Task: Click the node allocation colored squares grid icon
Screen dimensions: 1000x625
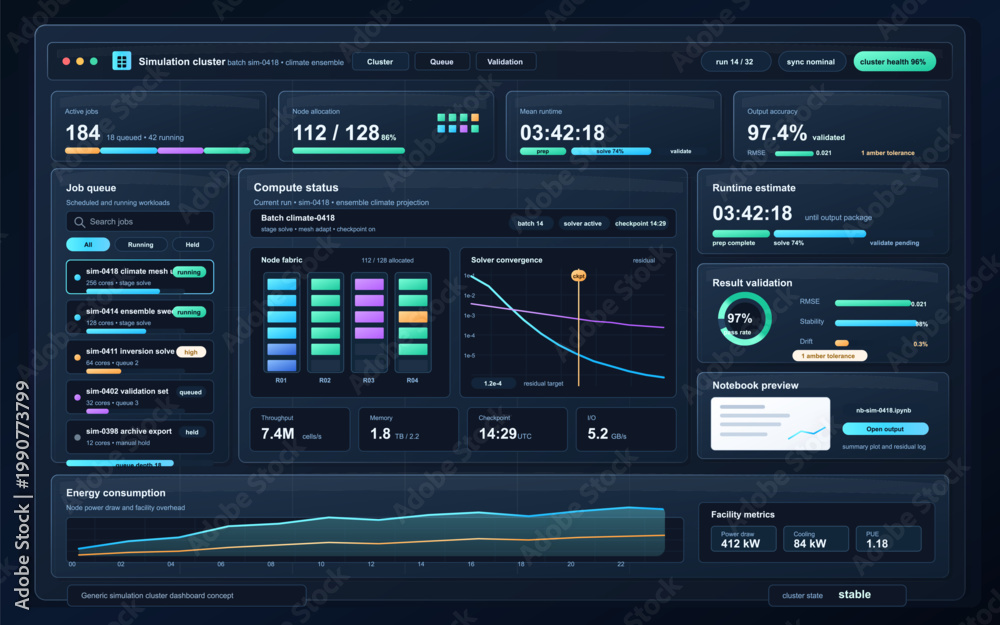Action: (458, 123)
